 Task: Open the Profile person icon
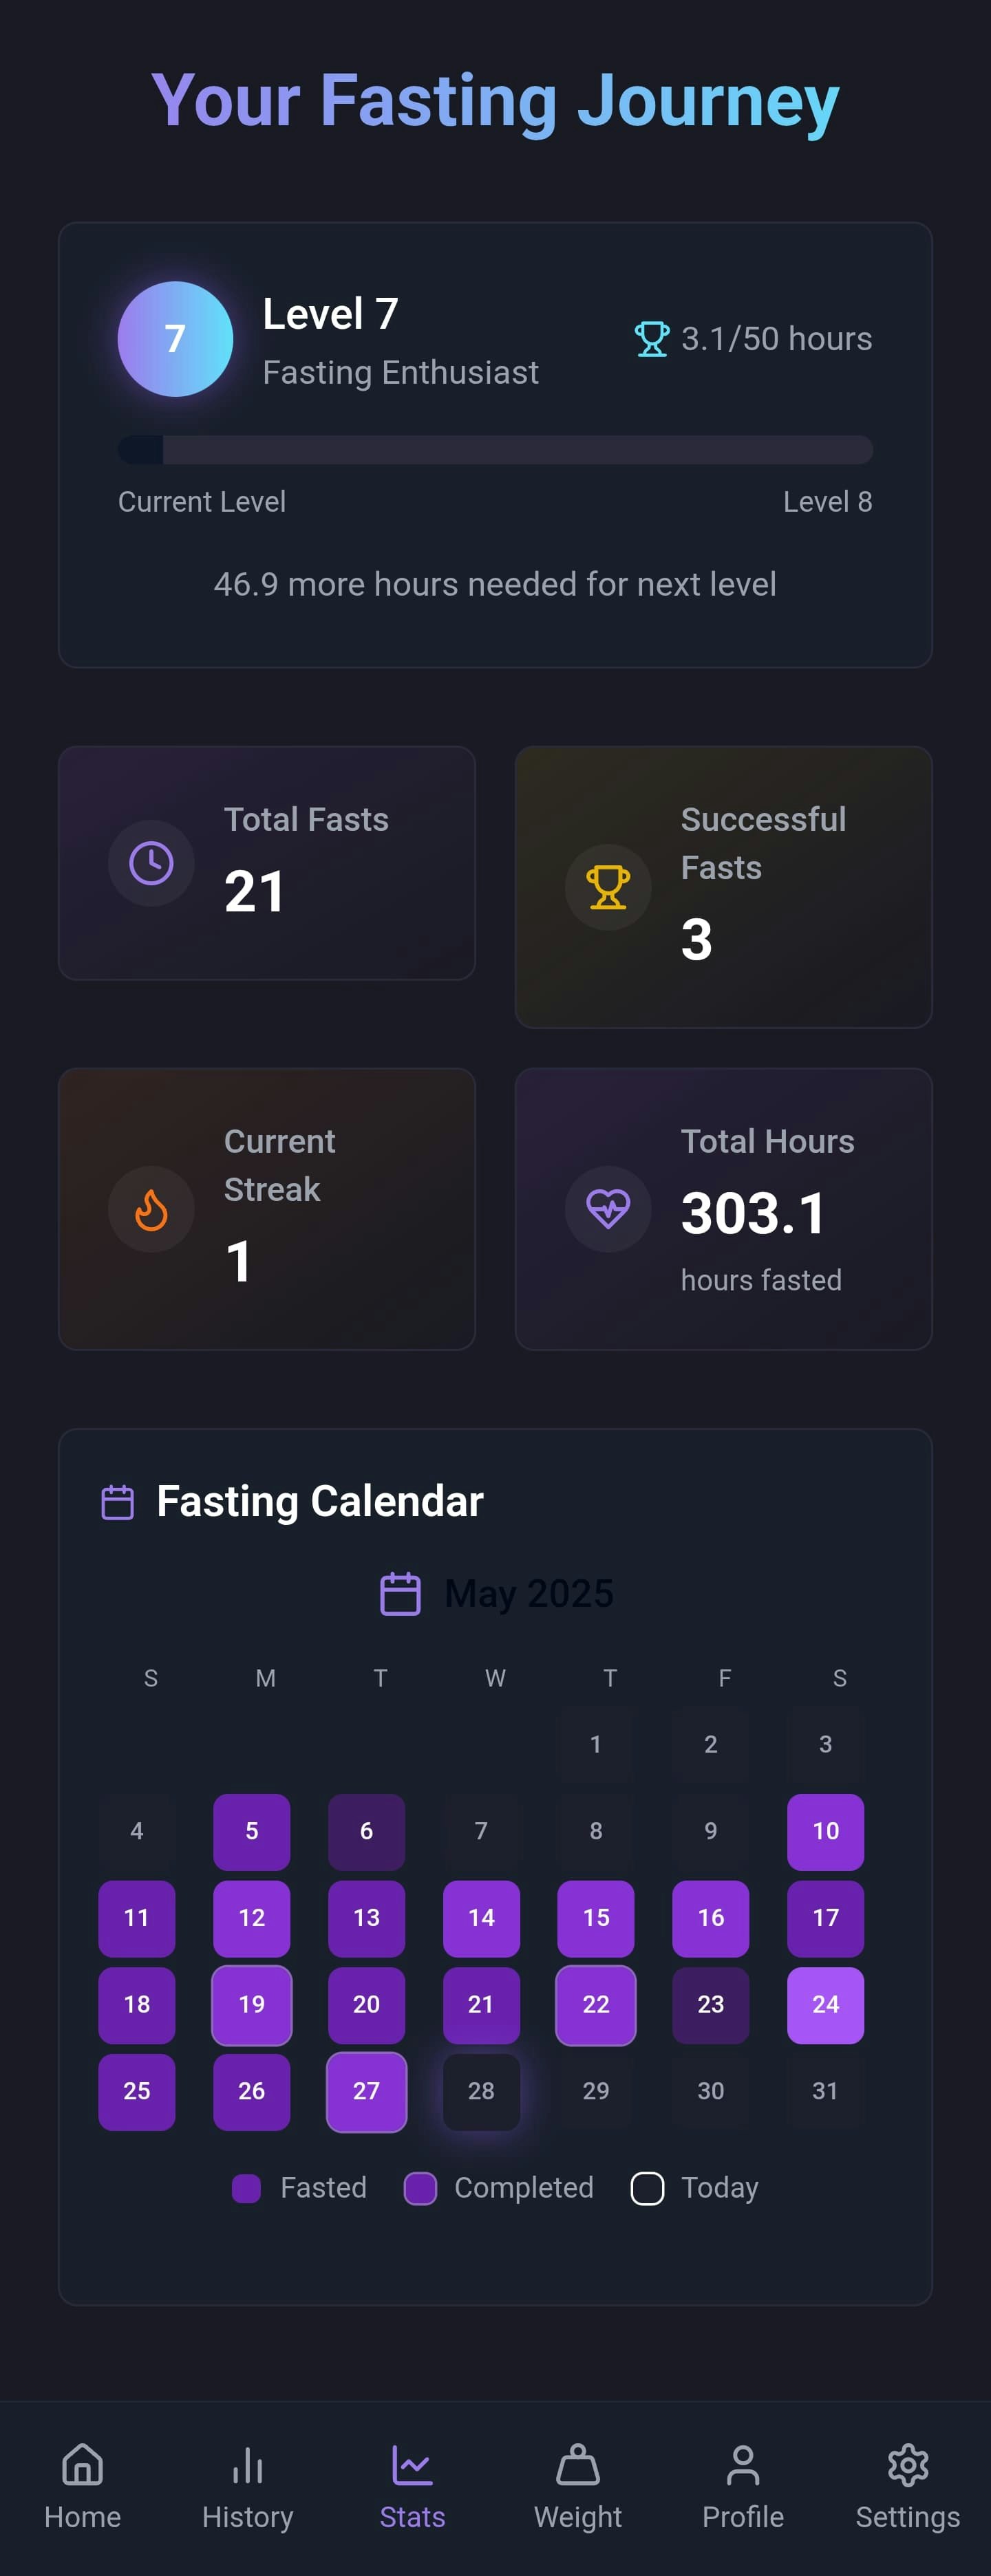tap(743, 2465)
